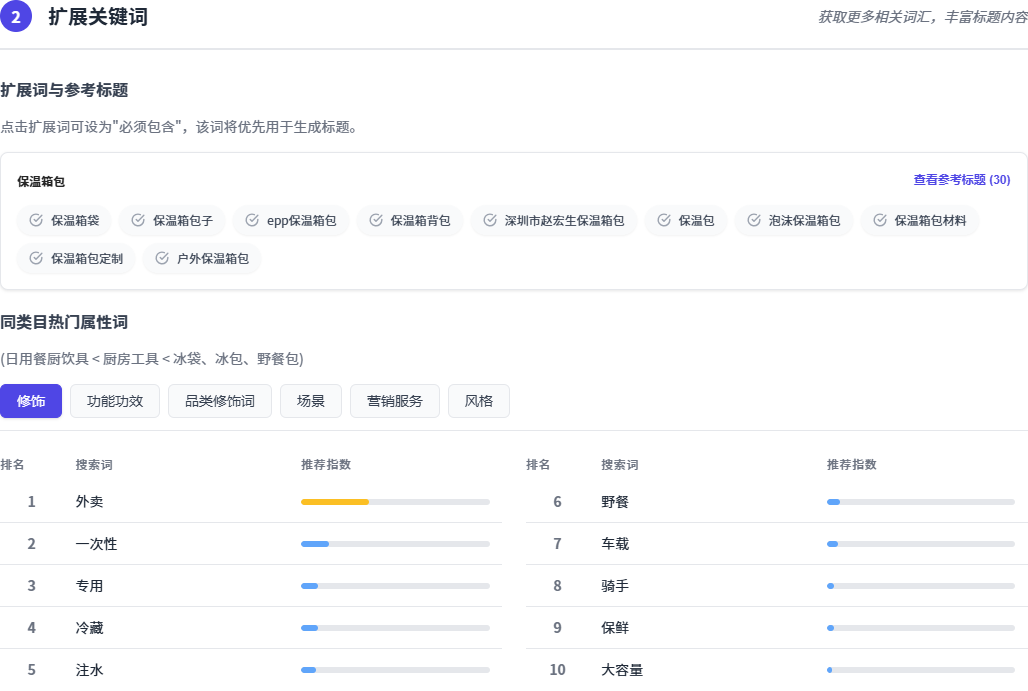This screenshot has height=691, width=1028.
Task: Select the search term 一次性
Action: (96, 544)
